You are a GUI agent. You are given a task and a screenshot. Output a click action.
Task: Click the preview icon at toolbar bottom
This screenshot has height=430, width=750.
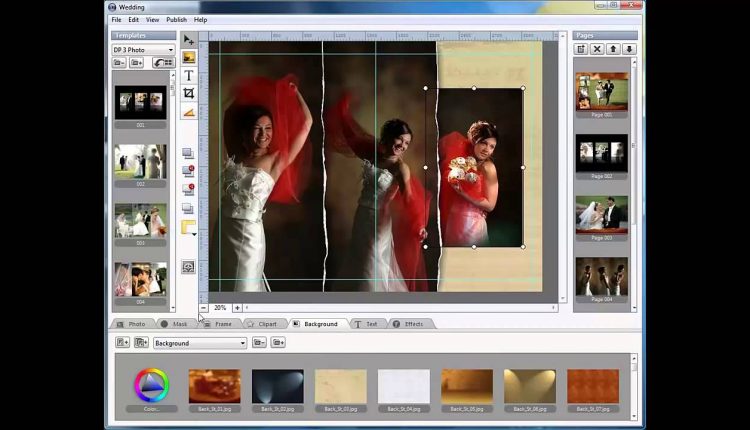point(188,267)
